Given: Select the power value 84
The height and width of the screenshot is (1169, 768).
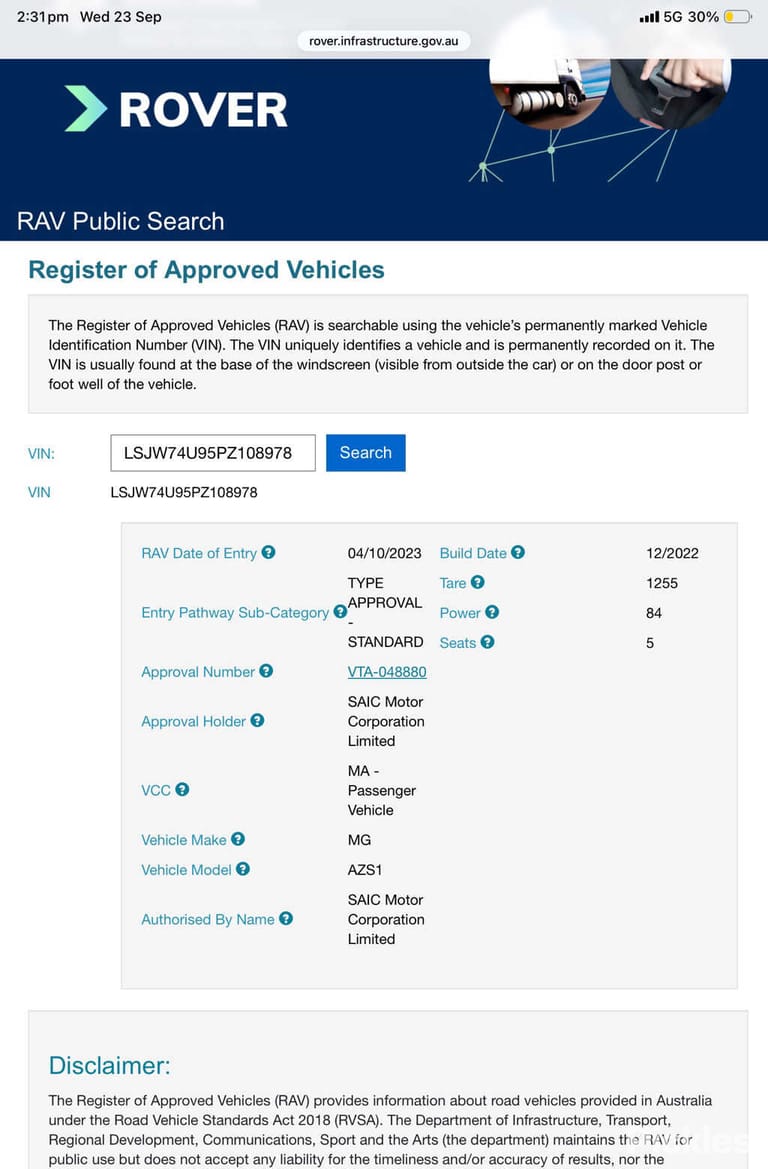Looking at the screenshot, I should coord(654,613).
